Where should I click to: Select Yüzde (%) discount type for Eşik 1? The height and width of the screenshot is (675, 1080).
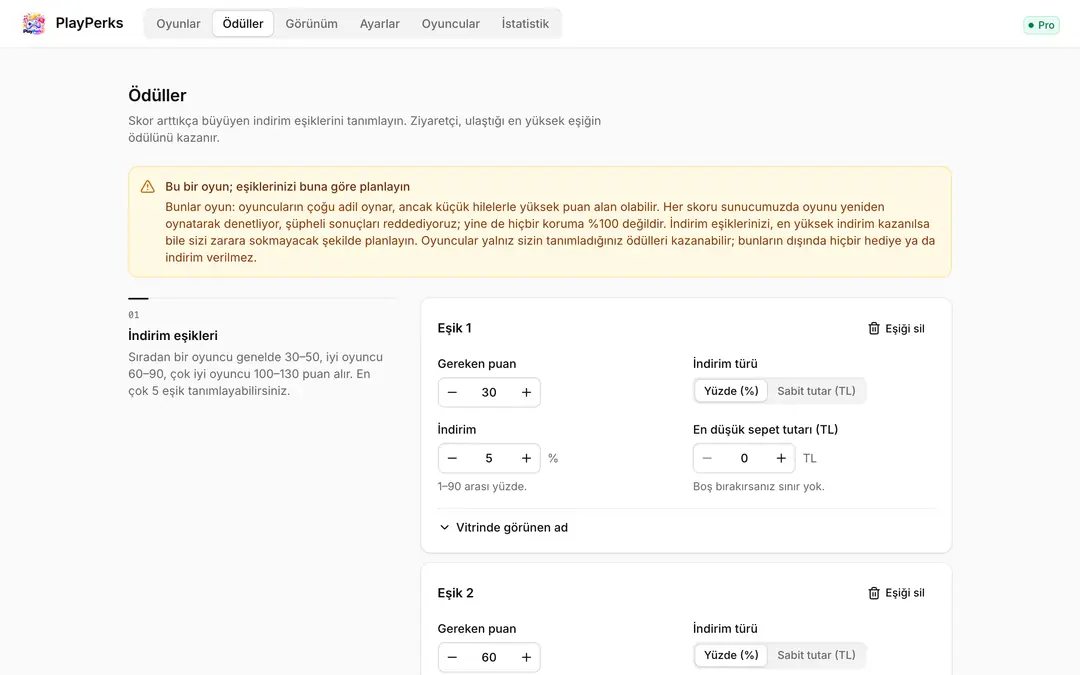pyautogui.click(x=731, y=391)
